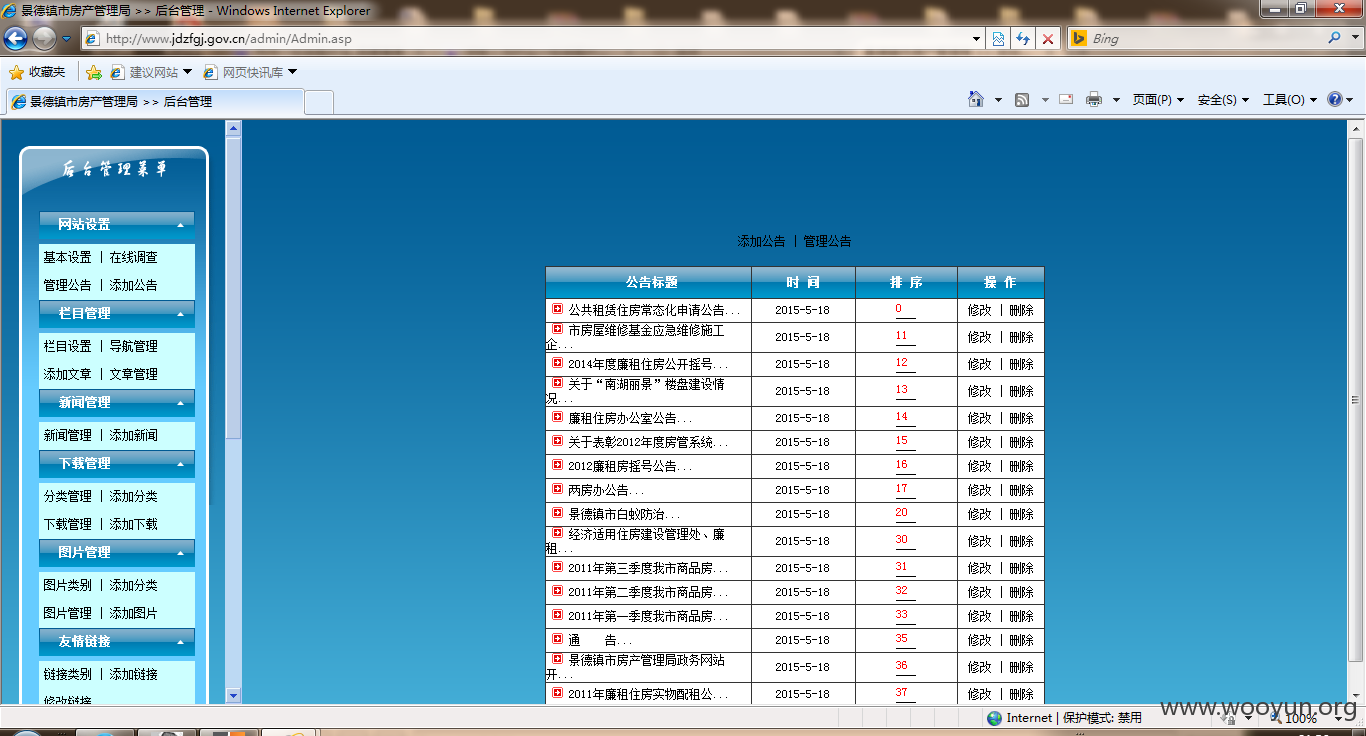This screenshot has width=1366, height=736.
Task: Click the Bing search magnifier icon
Action: pyautogui.click(x=1335, y=38)
